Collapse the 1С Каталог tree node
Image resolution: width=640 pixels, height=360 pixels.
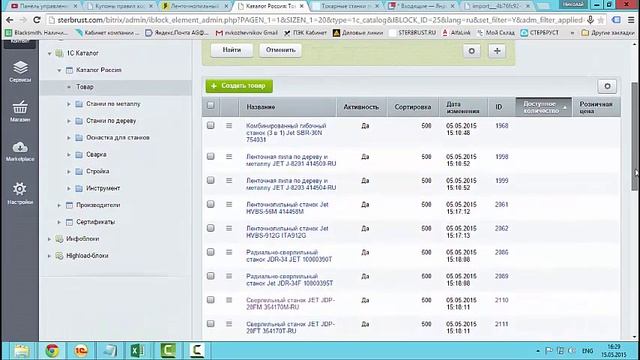tap(49, 53)
